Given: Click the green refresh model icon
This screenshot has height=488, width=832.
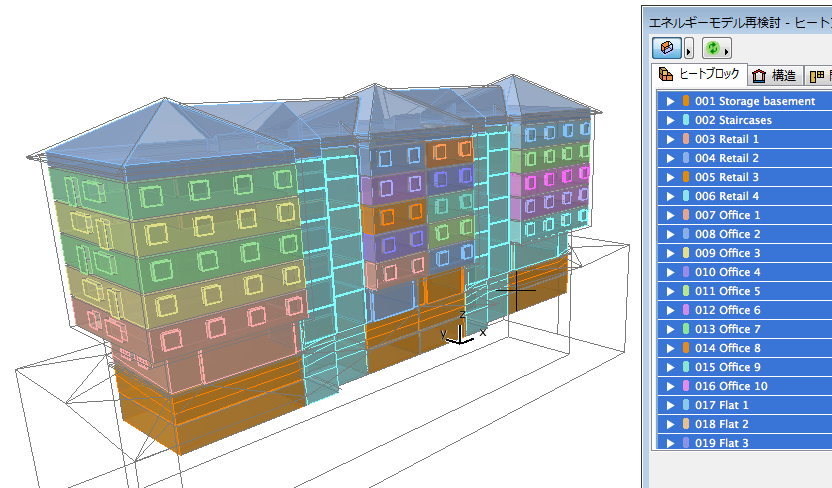Looking at the screenshot, I should (713, 48).
